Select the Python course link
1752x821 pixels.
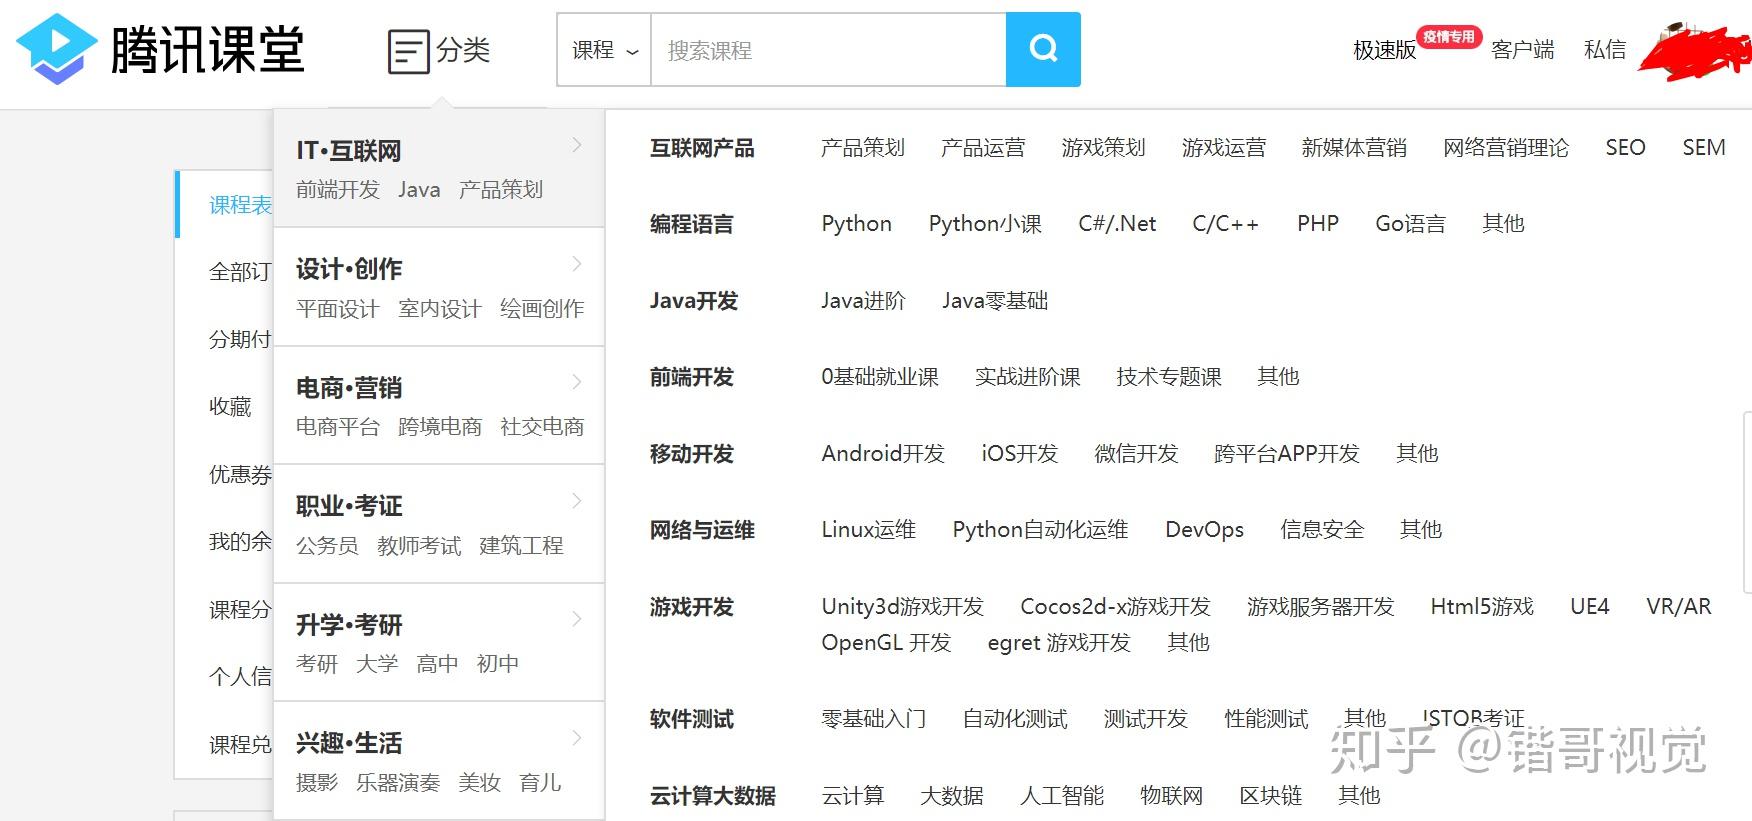tap(857, 224)
